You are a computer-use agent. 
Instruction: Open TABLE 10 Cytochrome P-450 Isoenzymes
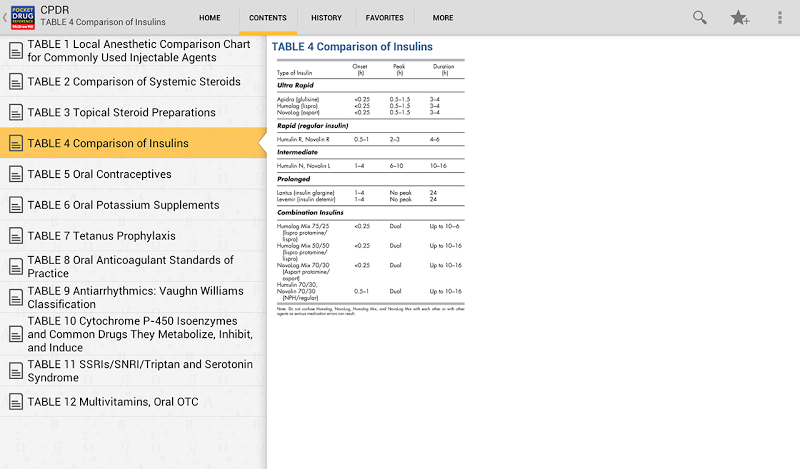pos(133,334)
